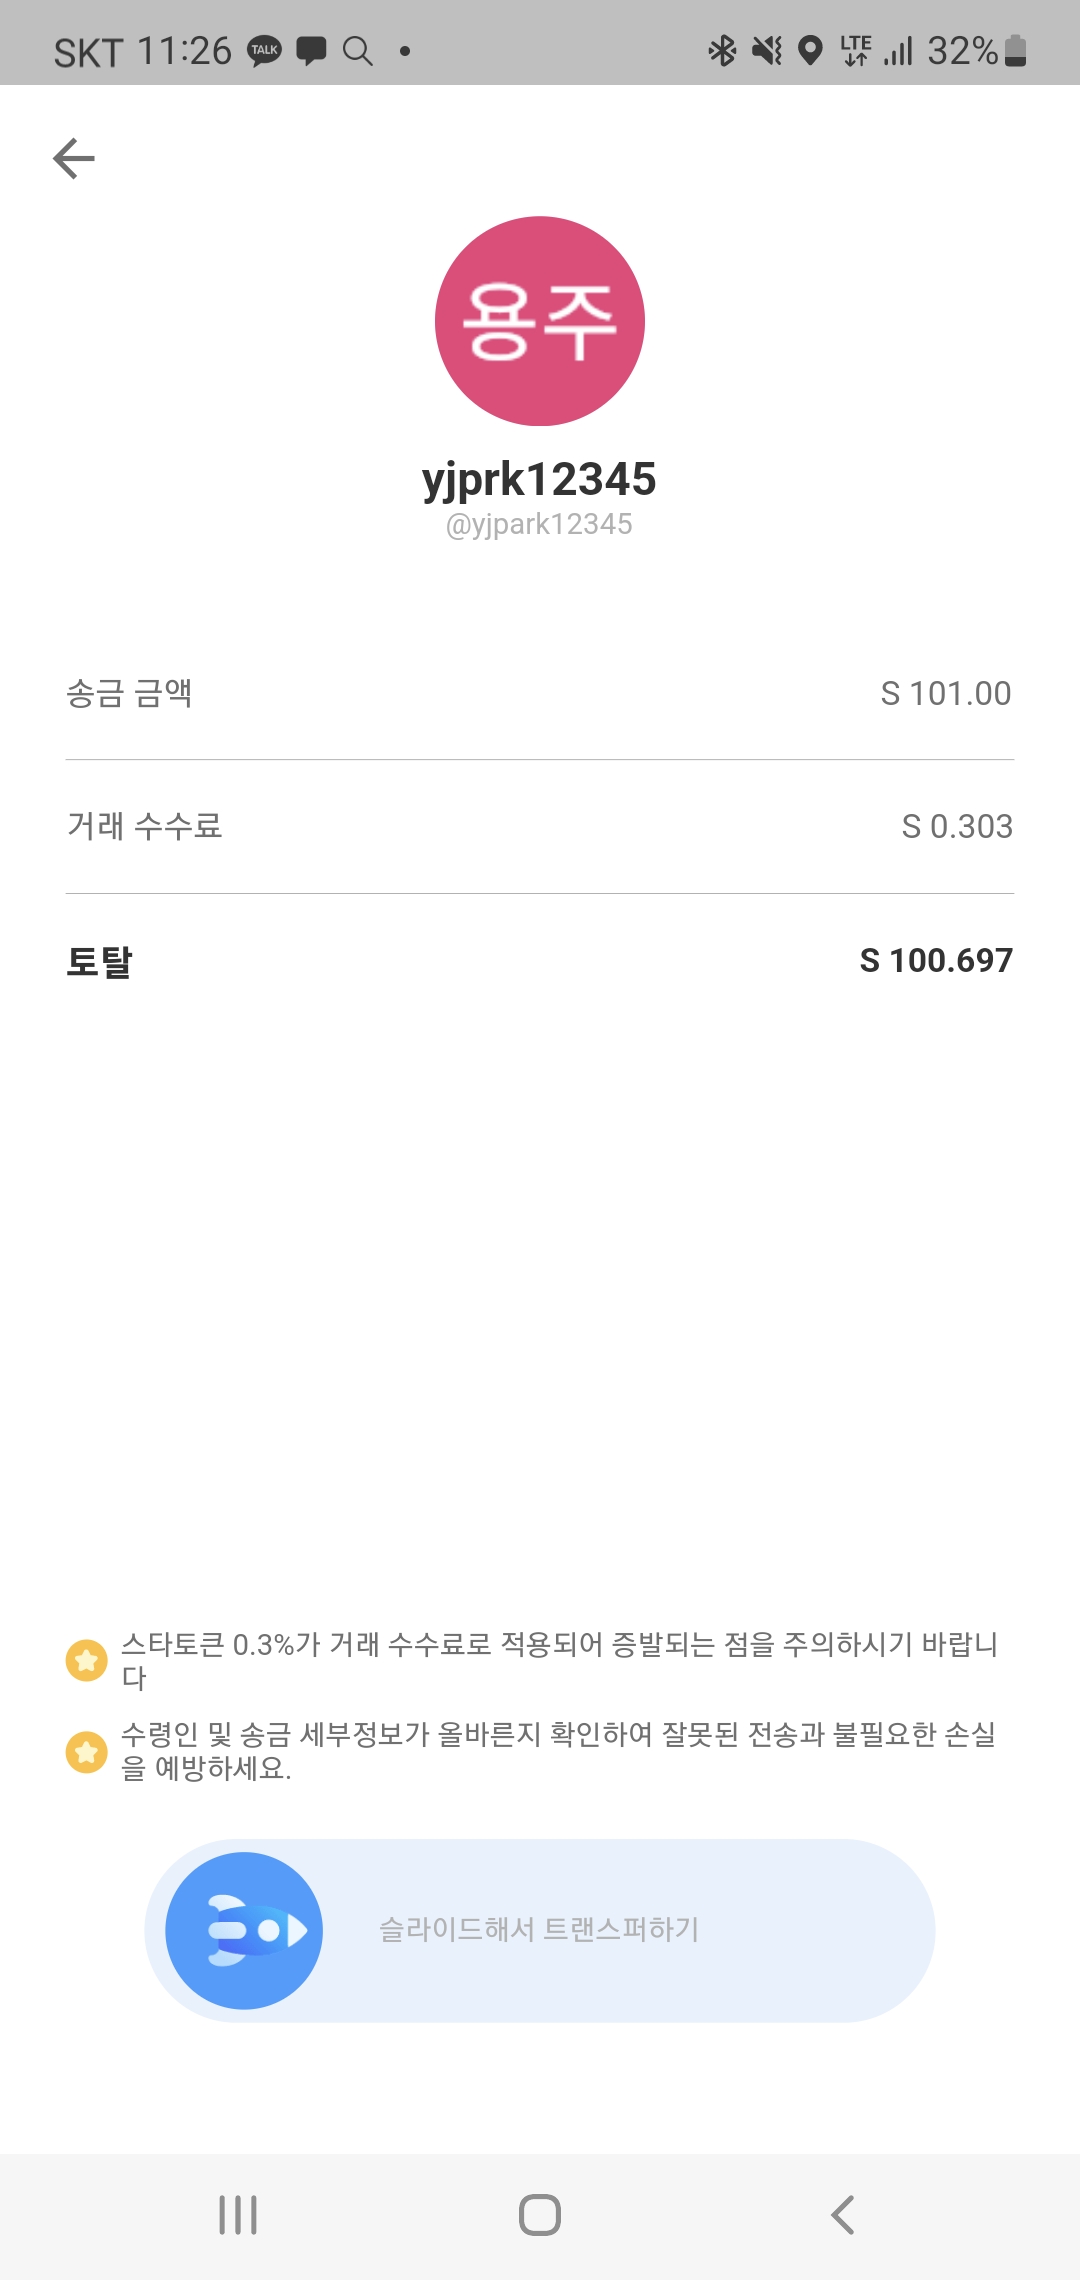
Task: Tap the 거래 수수료 fee value S 0.303
Action: pyautogui.click(x=956, y=826)
